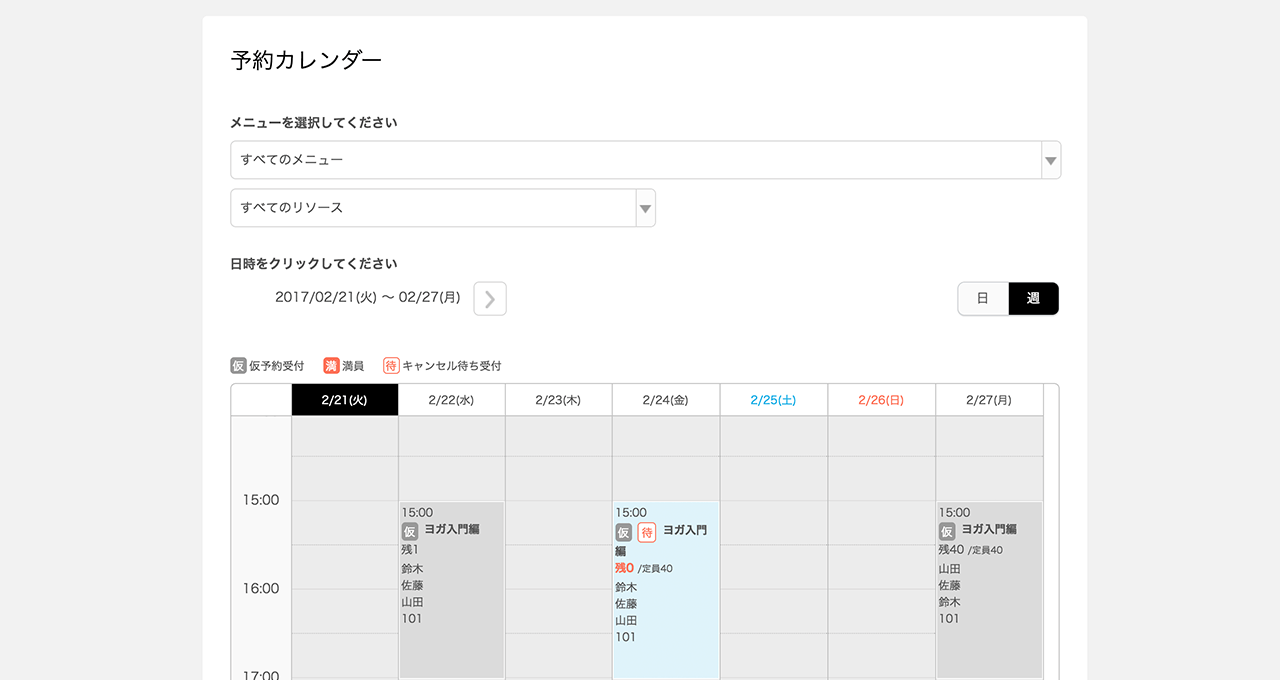The image size is (1280, 680).
Task: Select the 2/25(土) column header
Action: 773,400
